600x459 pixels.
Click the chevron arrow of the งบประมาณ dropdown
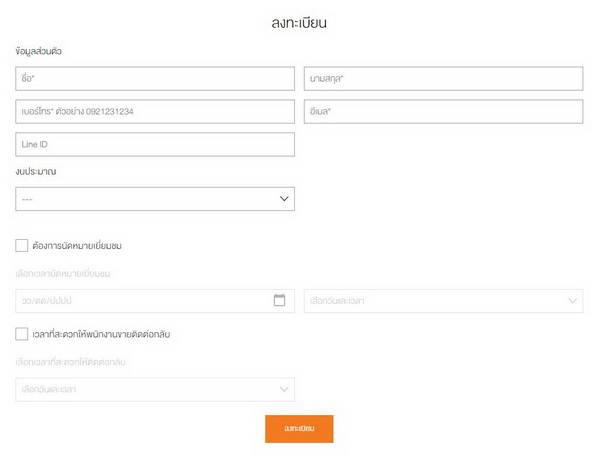click(283, 199)
